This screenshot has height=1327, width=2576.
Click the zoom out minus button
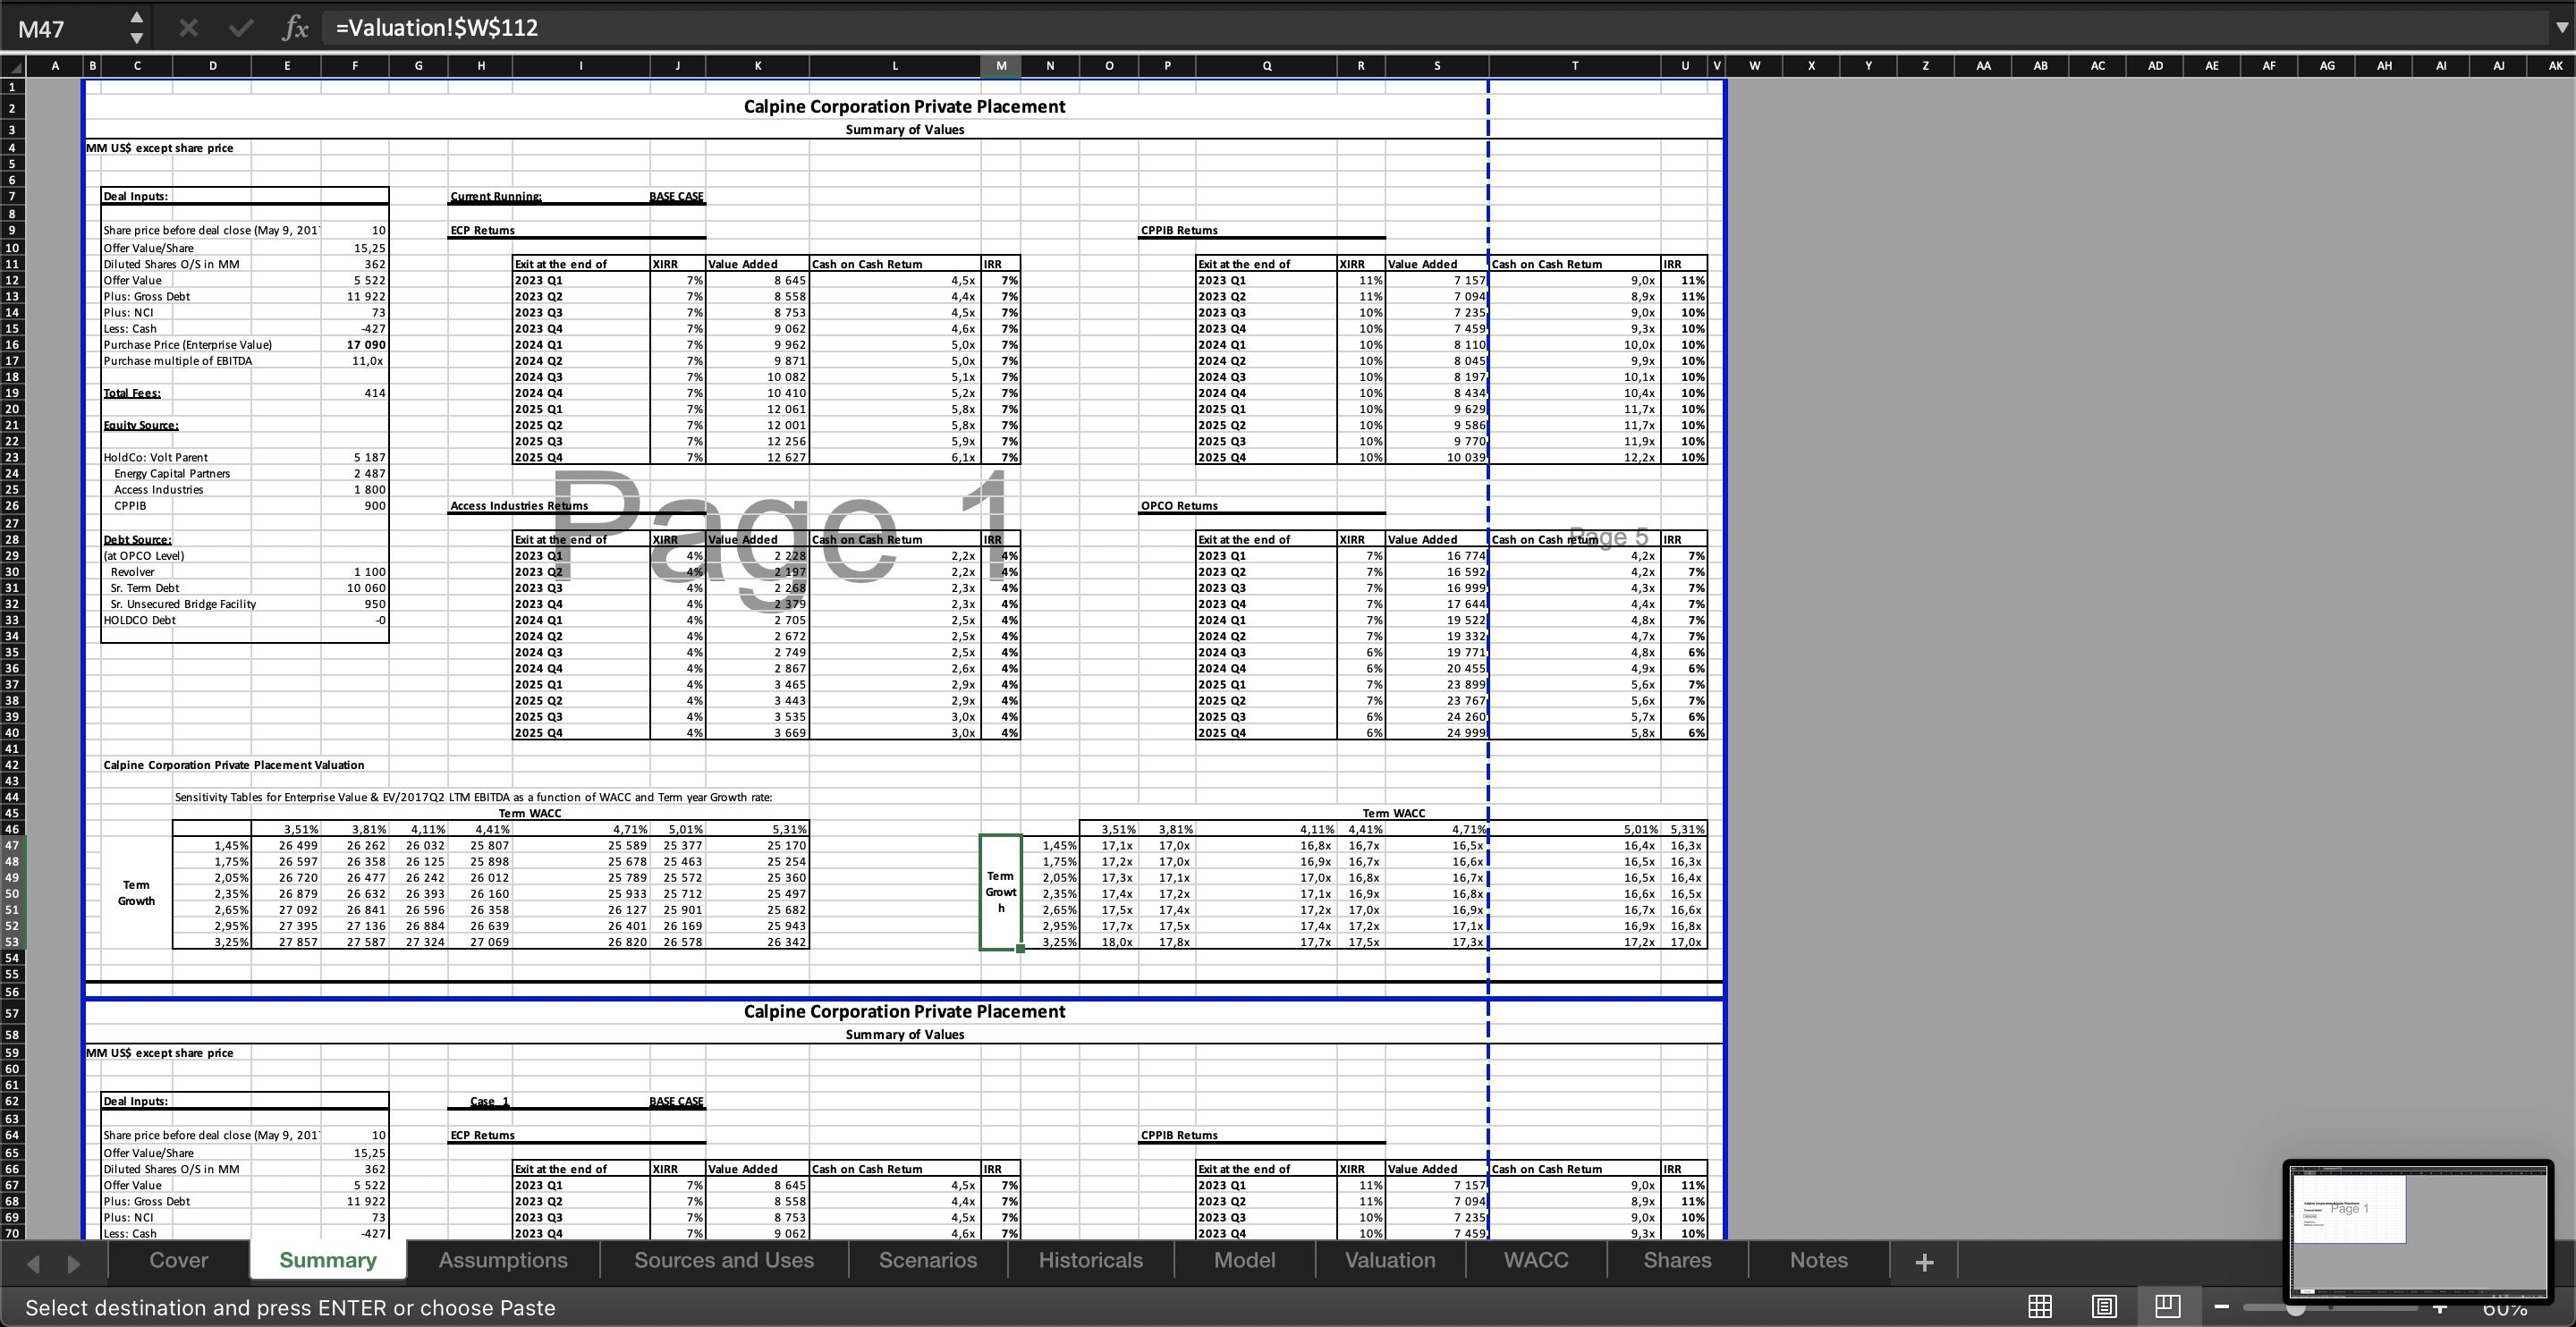[2222, 1307]
